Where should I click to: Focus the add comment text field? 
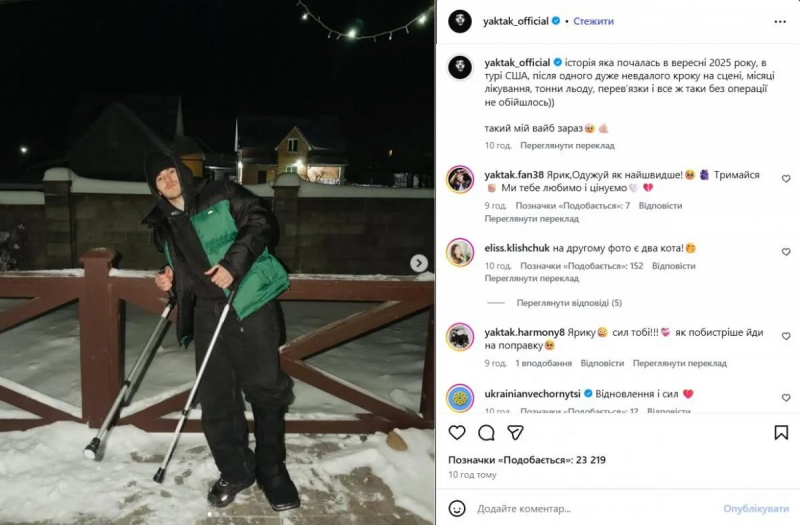click(594, 508)
